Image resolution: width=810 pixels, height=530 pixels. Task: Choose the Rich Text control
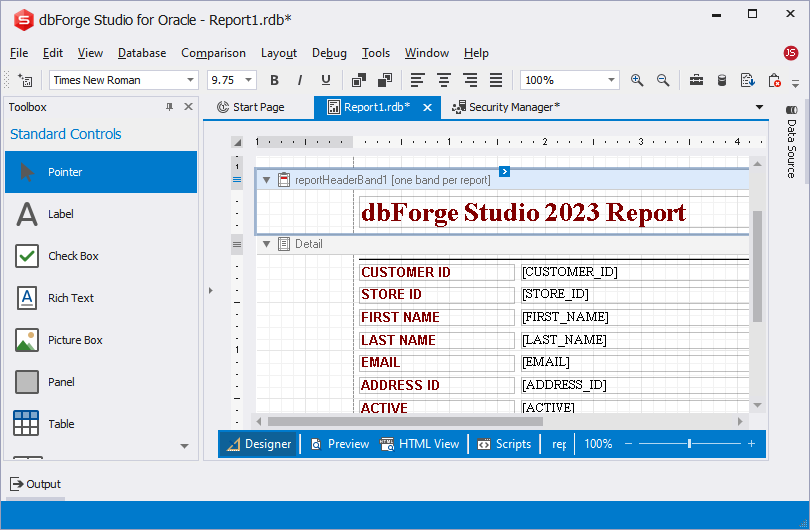[70, 298]
